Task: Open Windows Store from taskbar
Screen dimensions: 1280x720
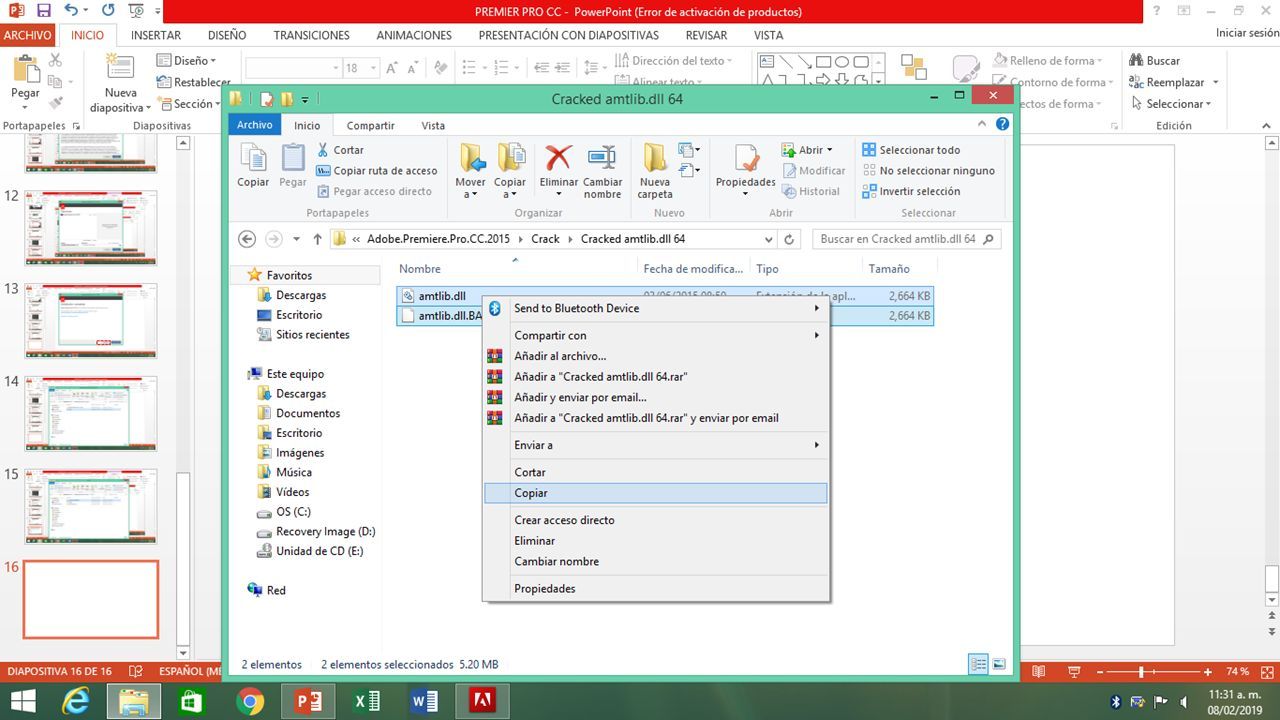Action: (191, 701)
